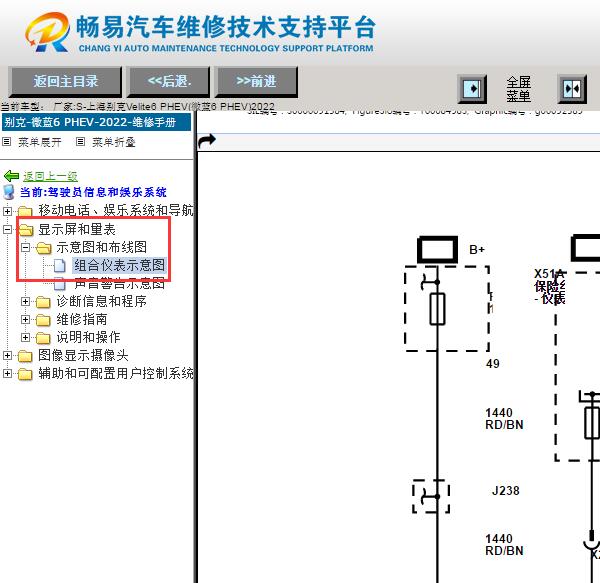Expand the 维修指南 node
The image size is (600, 583).
(25, 319)
